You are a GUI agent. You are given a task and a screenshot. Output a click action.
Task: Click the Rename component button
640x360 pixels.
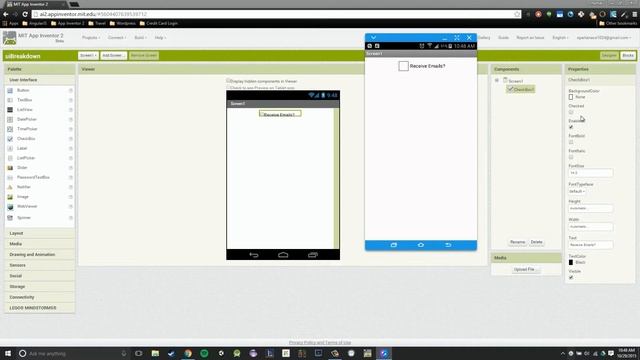[518, 242]
